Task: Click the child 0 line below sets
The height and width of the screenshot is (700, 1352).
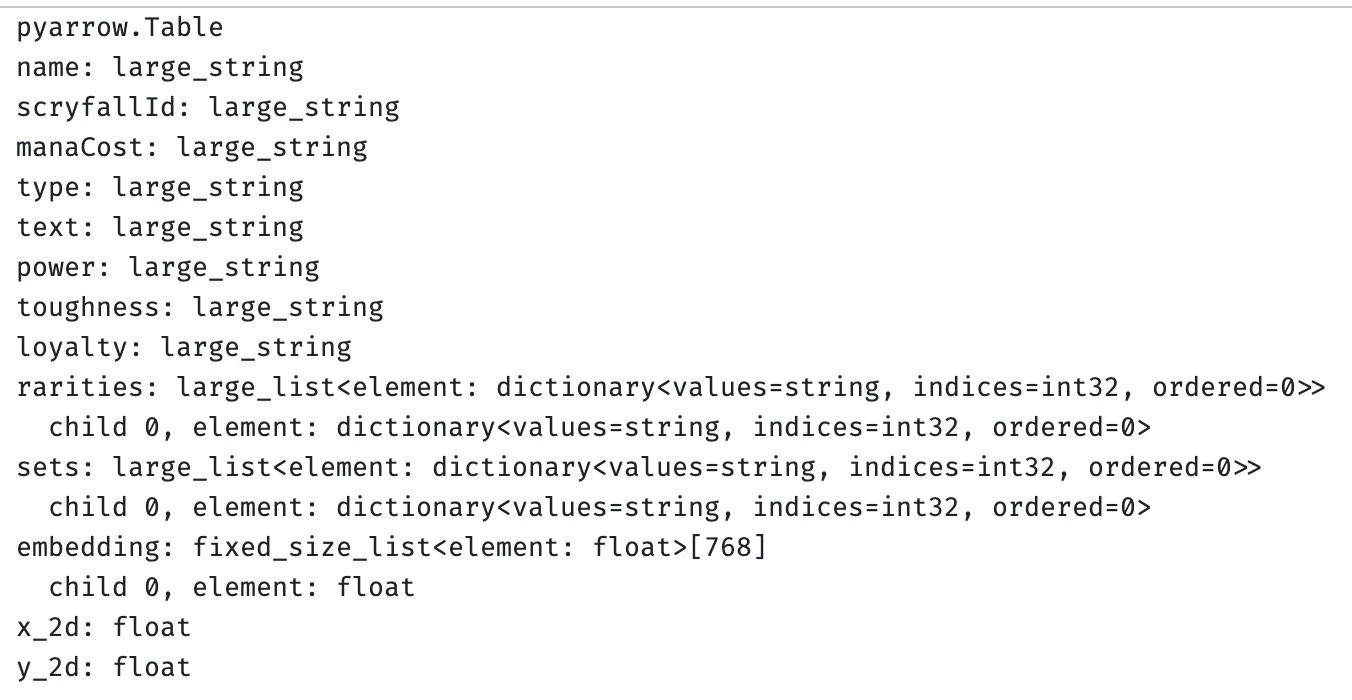Action: pos(600,507)
